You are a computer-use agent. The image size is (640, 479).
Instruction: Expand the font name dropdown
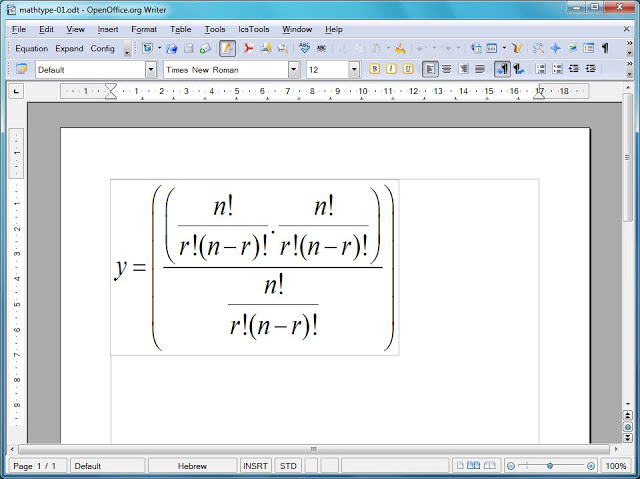point(293,70)
